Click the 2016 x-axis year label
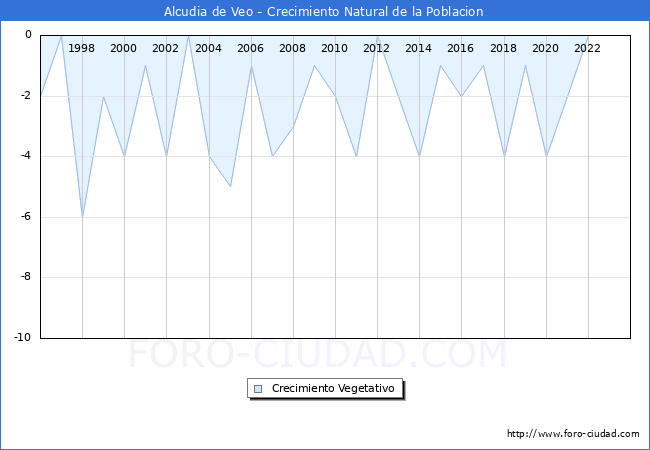Screen dimensions: 650x450 point(460,48)
